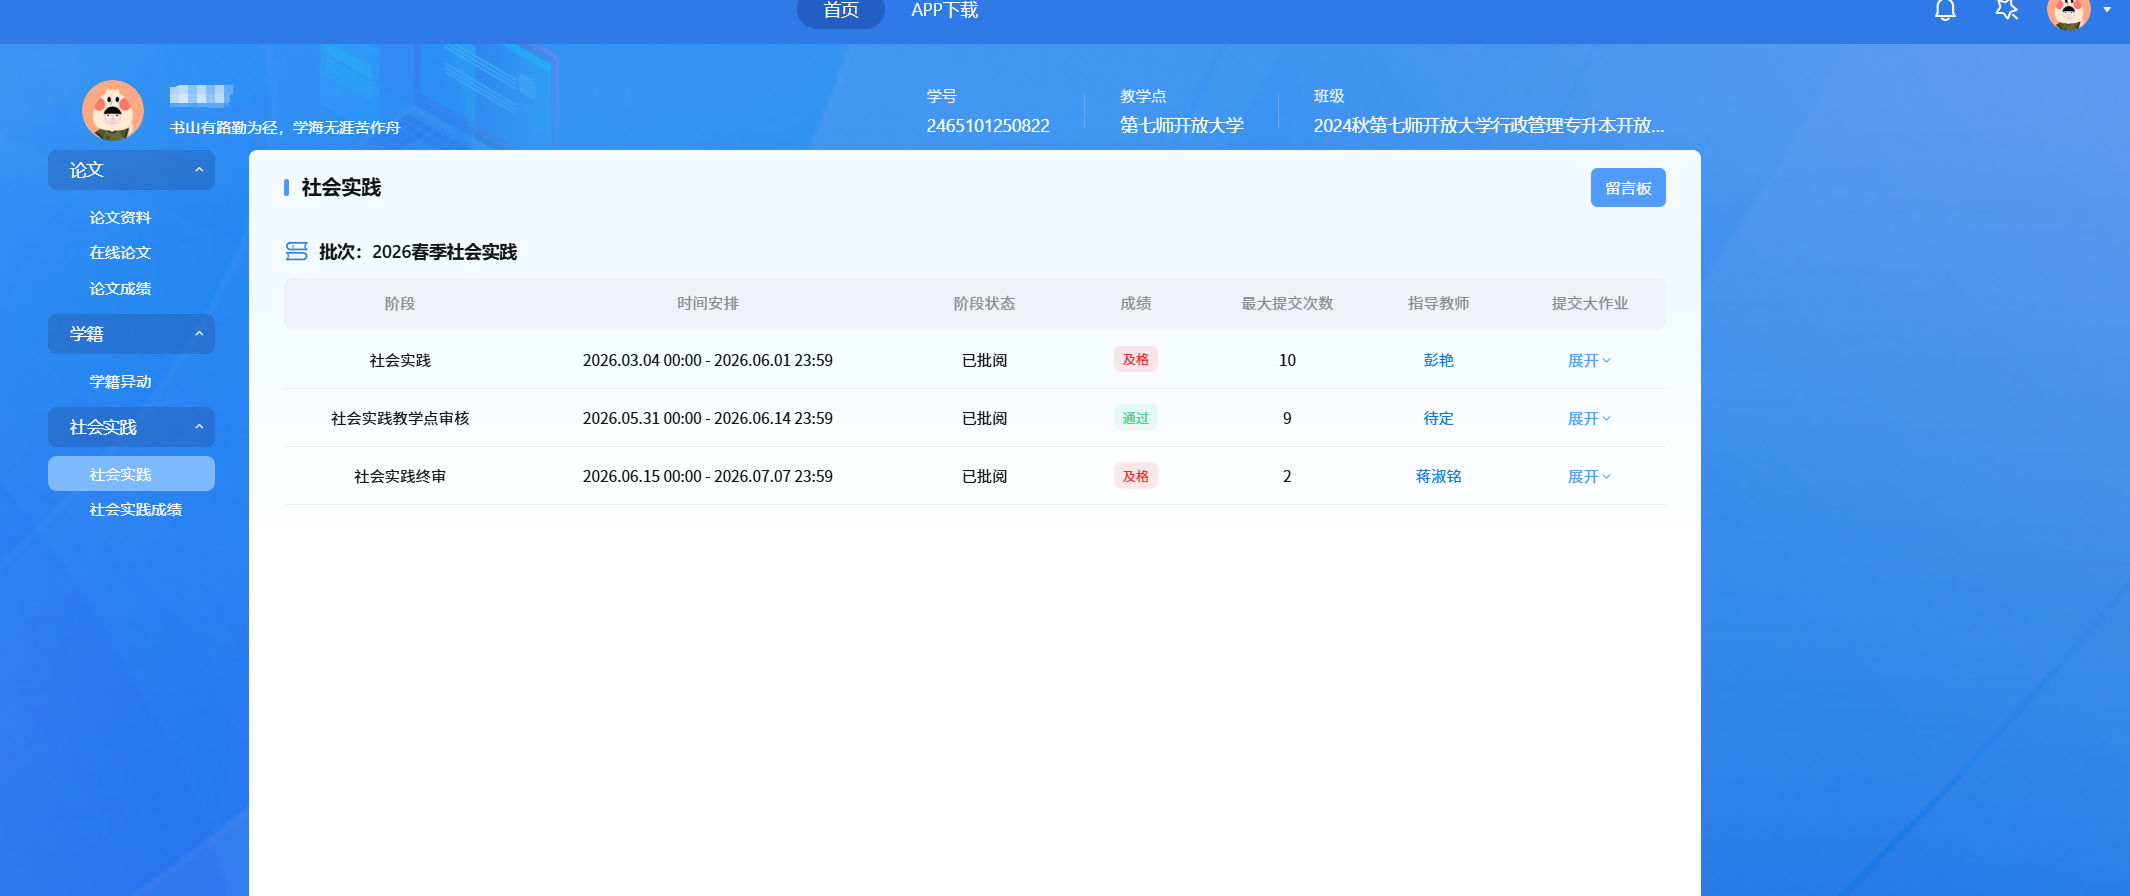Expand submissions for 社会实践教学点审核 row

tap(1589, 418)
